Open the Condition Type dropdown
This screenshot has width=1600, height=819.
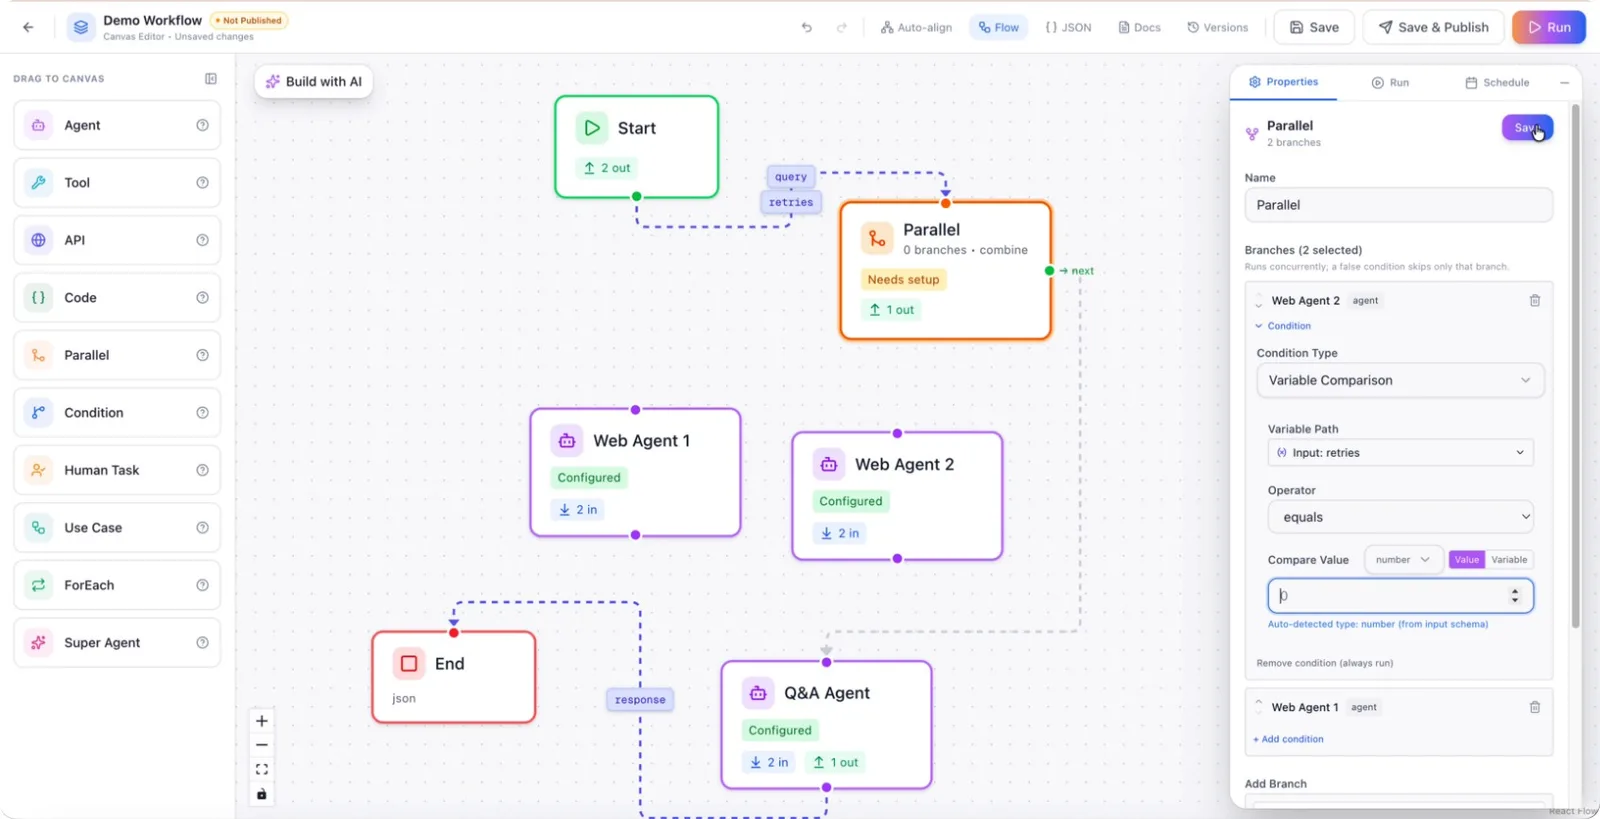[x=1400, y=380]
